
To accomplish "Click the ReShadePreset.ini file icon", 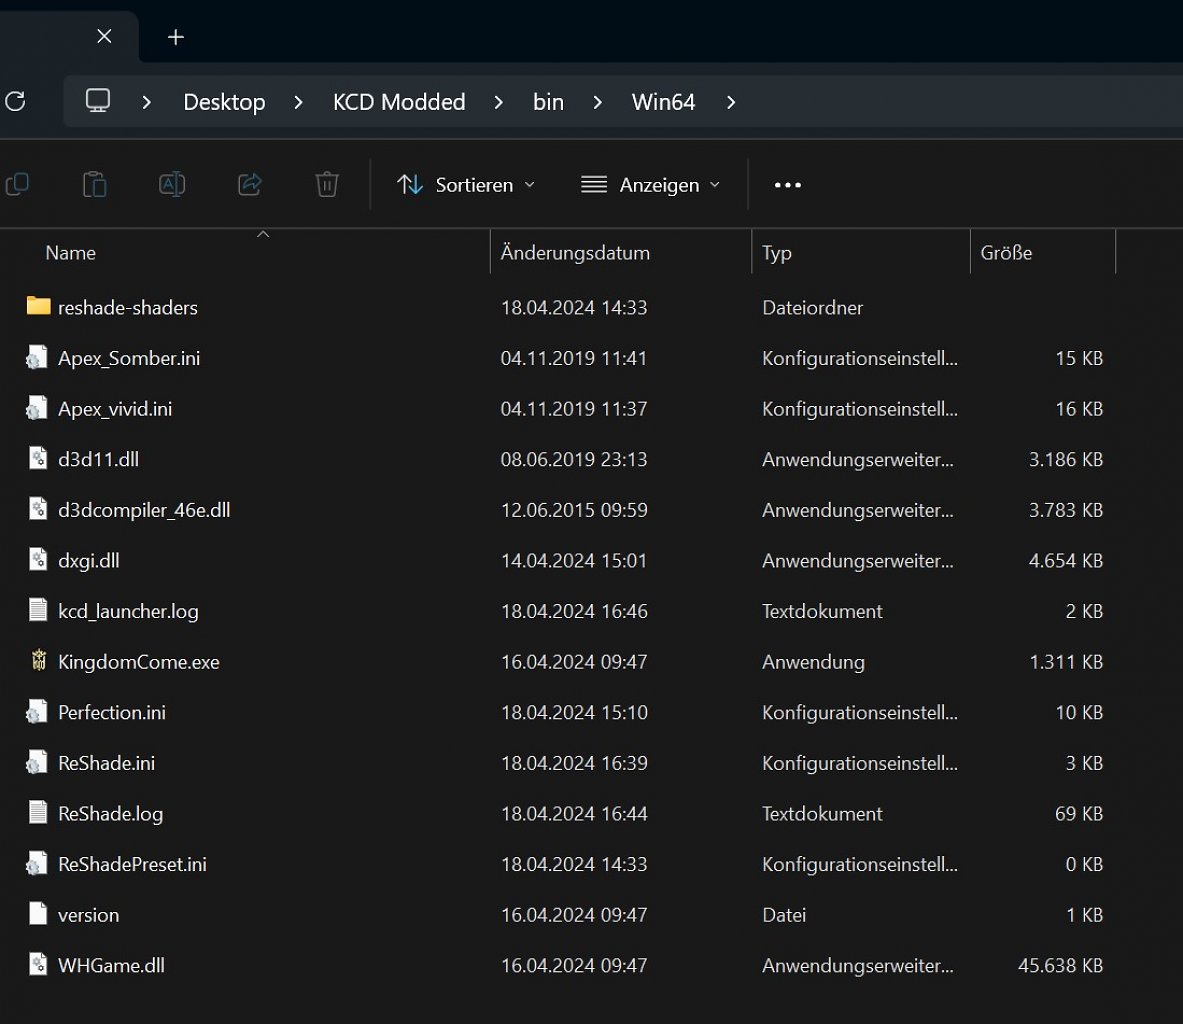I will pyautogui.click(x=37, y=863).
